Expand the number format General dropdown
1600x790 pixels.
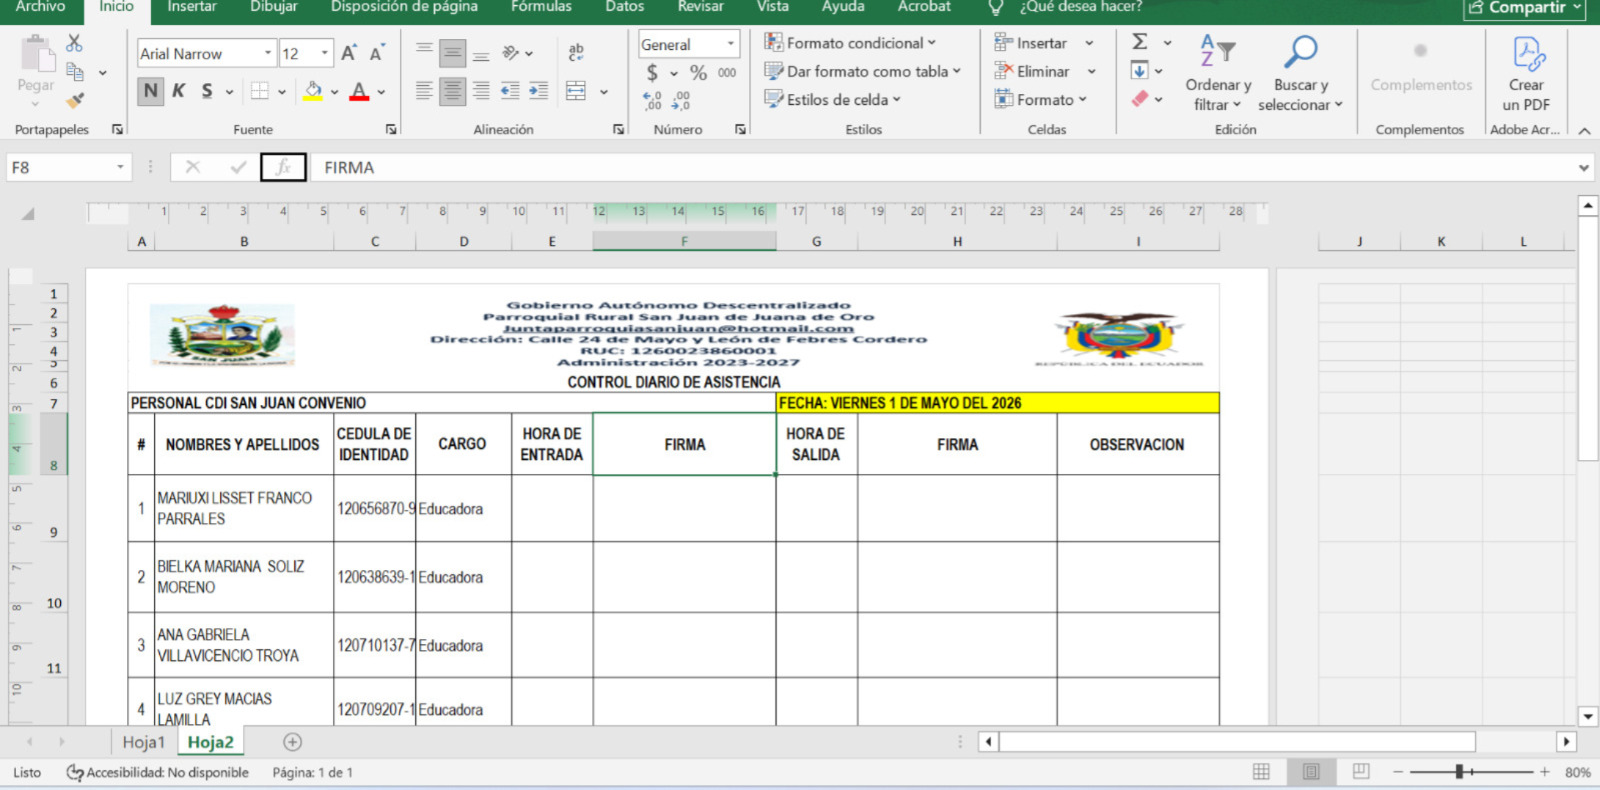click(730, 44)
